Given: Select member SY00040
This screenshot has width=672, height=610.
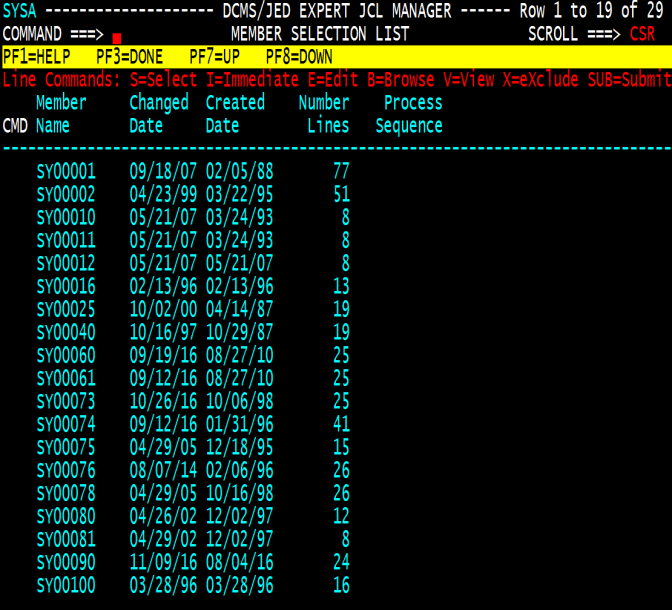Looking at the screenshot, I should point(66,333).
